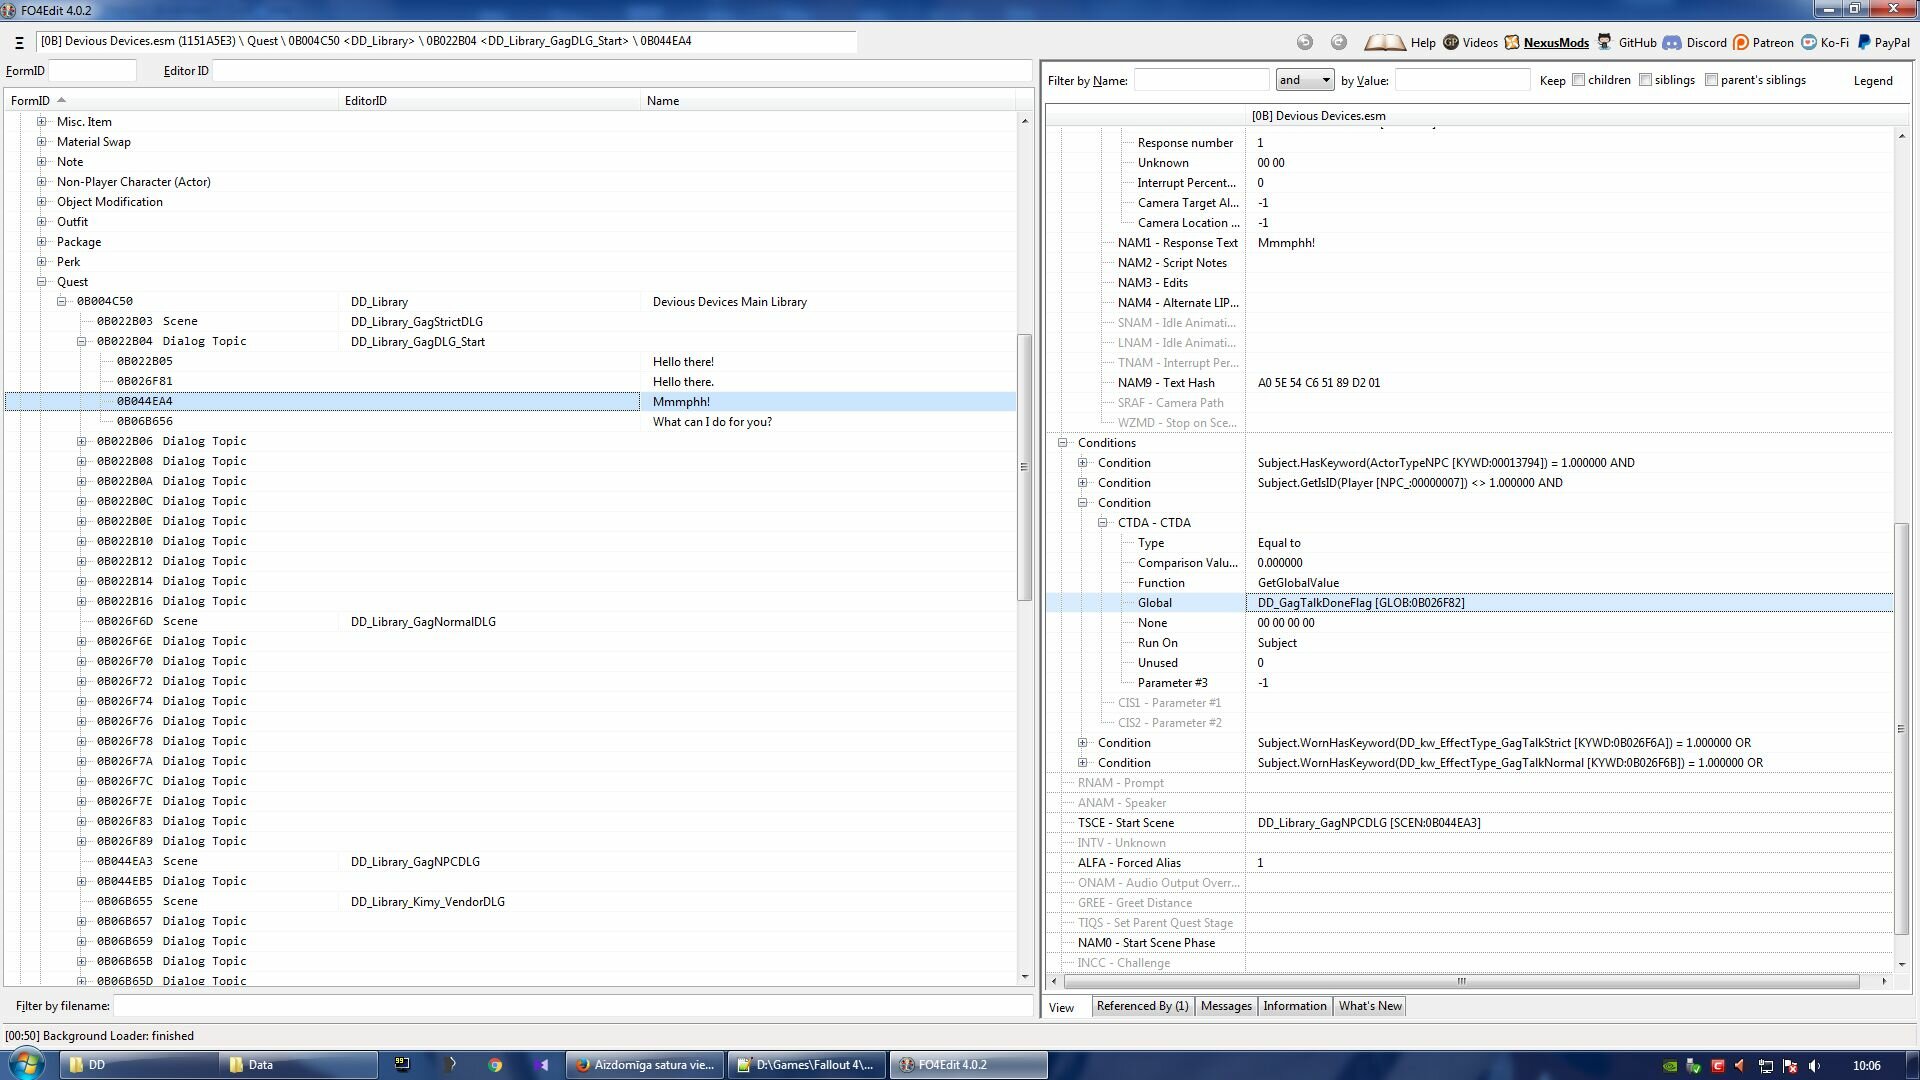Screen dimensions: 1920x1080
Task: Open Chrome from the taskbar
Action: [495, 1065]
